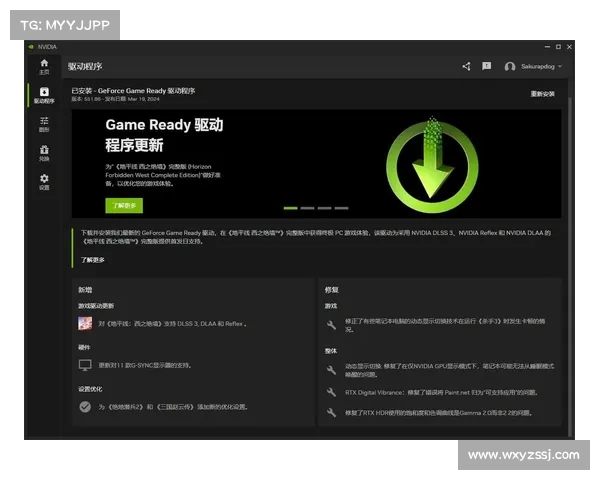Select the Drivers (驱动程序) sidebar icon
Screen dimensions: 600x480
click(43, 95)
